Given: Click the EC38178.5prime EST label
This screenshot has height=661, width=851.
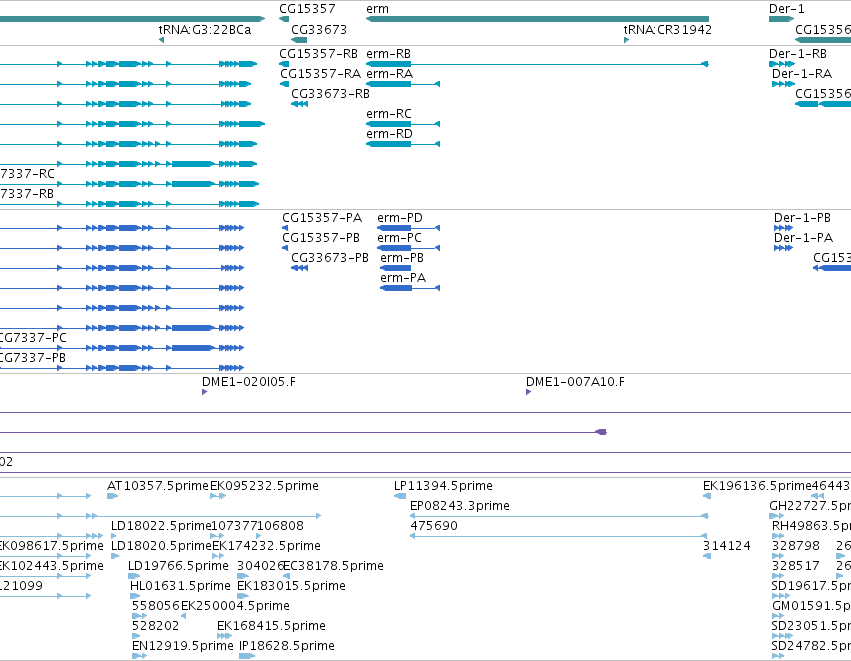Looking at the screenshot, I should point(333,566).
